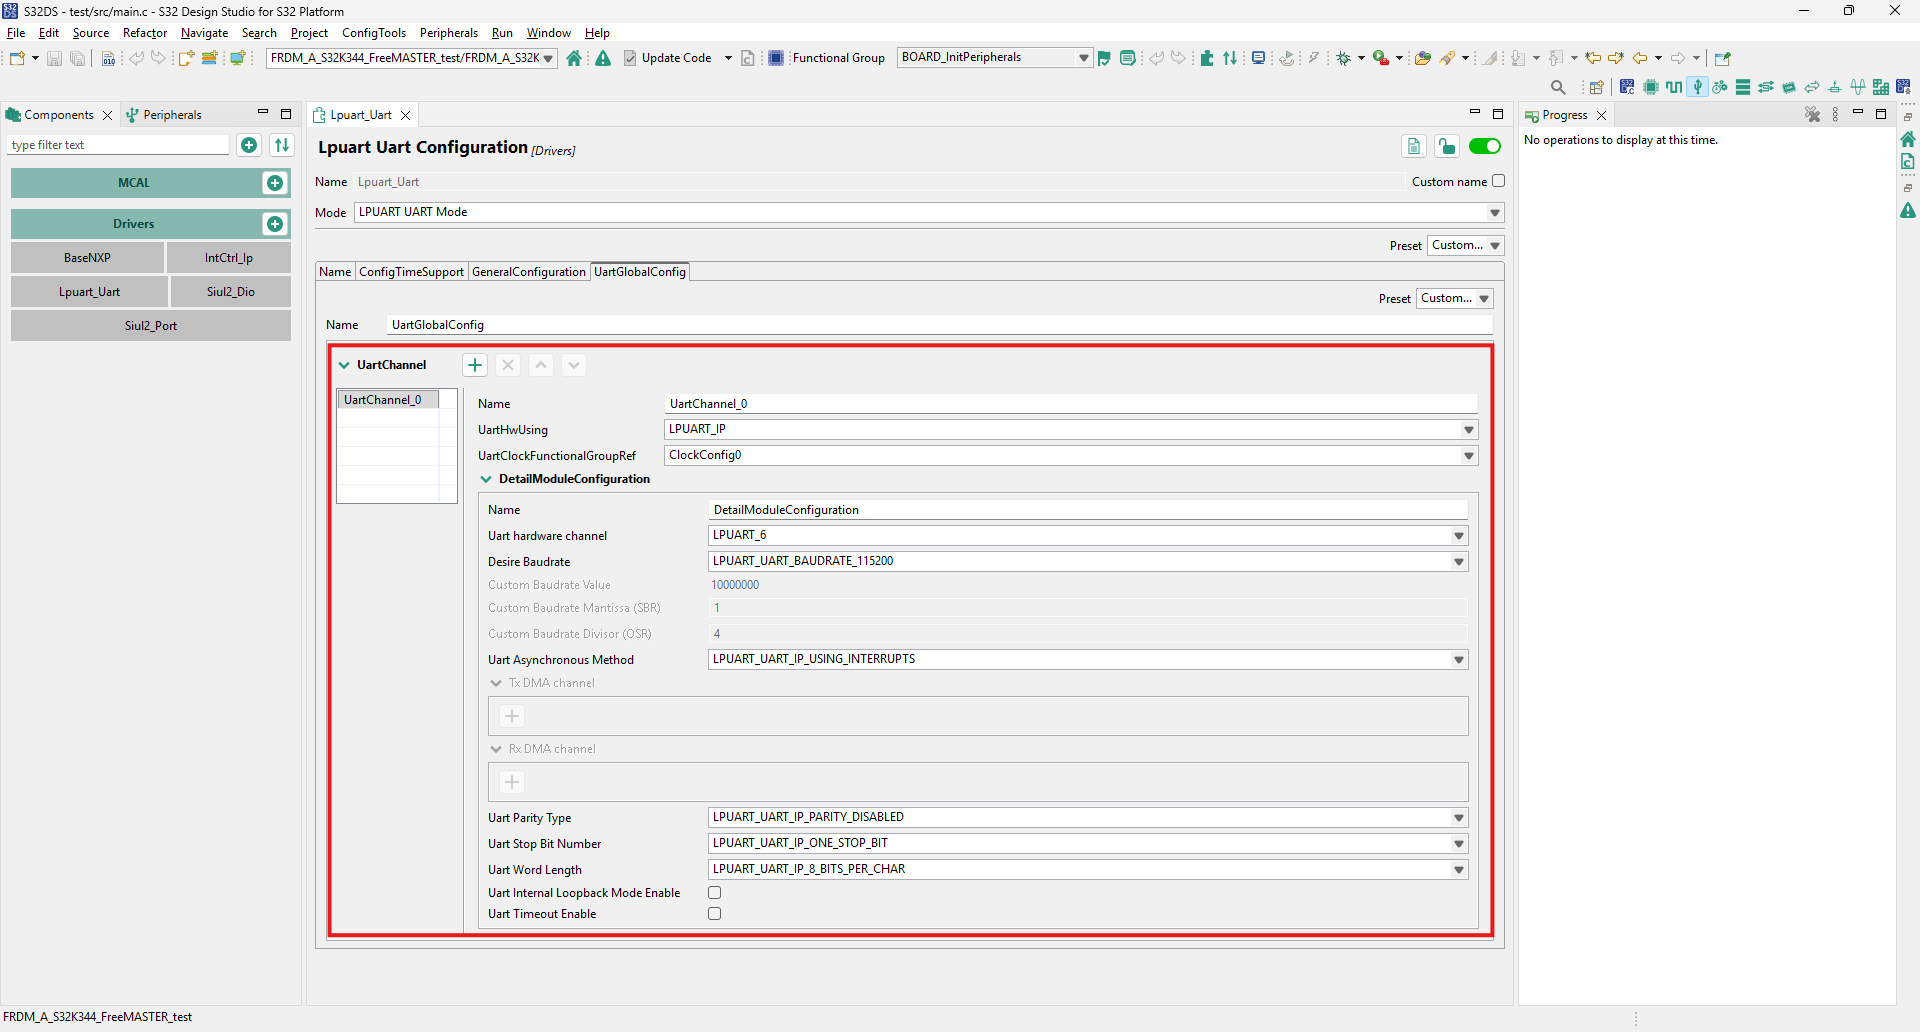Switch to the Peripherals view tab
This screenshot has height=1032, width=1920.
(x=164, y=115)
